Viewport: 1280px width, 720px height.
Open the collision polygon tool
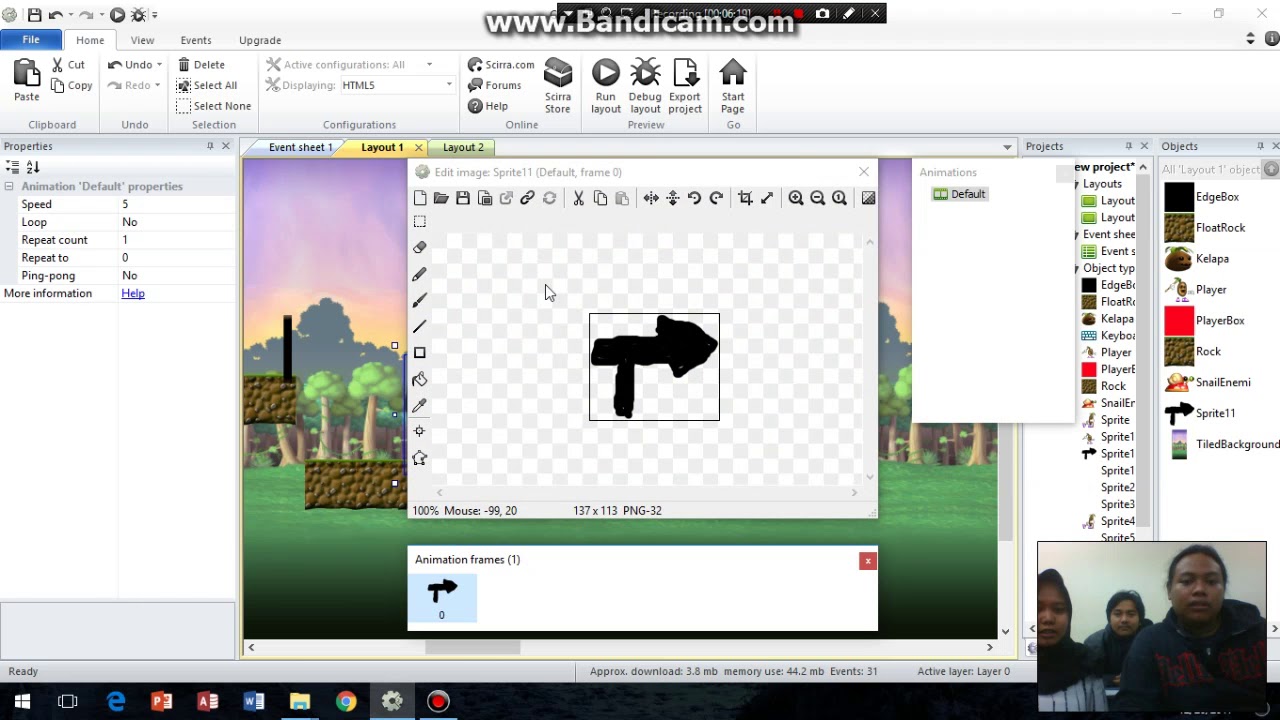pos(420,458)
